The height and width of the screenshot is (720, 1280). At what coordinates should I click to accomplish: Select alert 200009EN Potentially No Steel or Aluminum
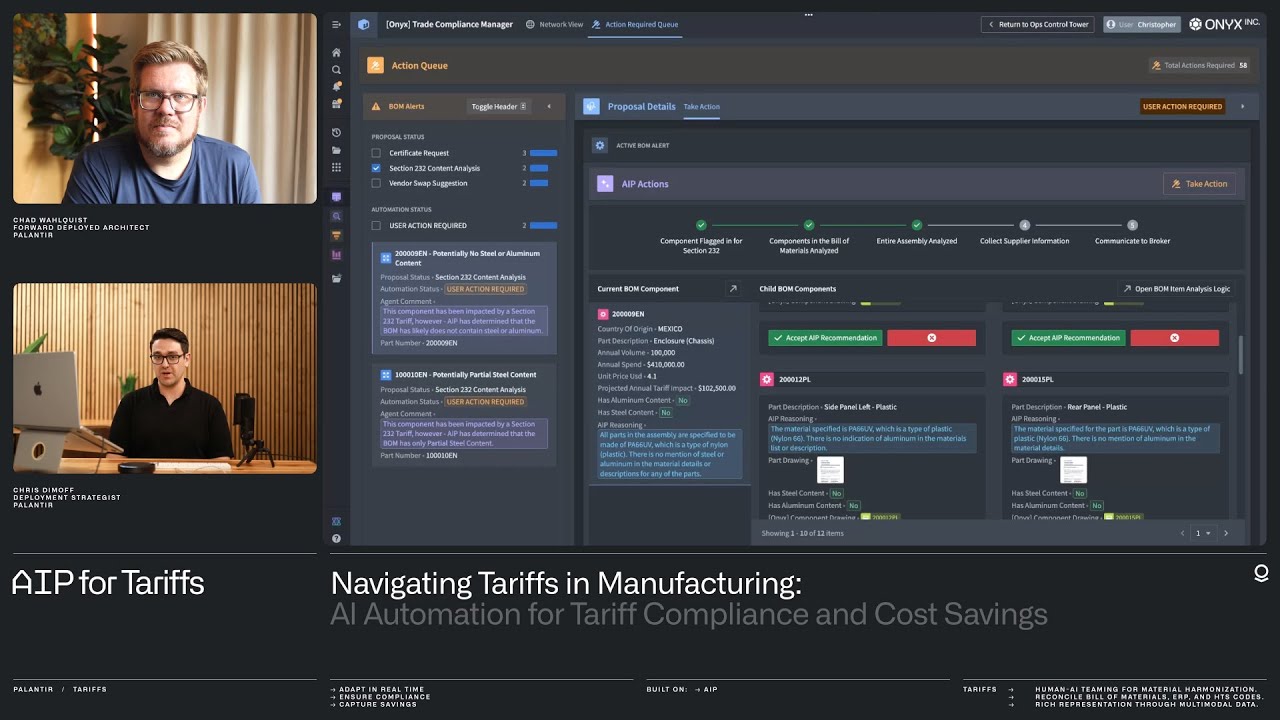click(x=464, y=299)
